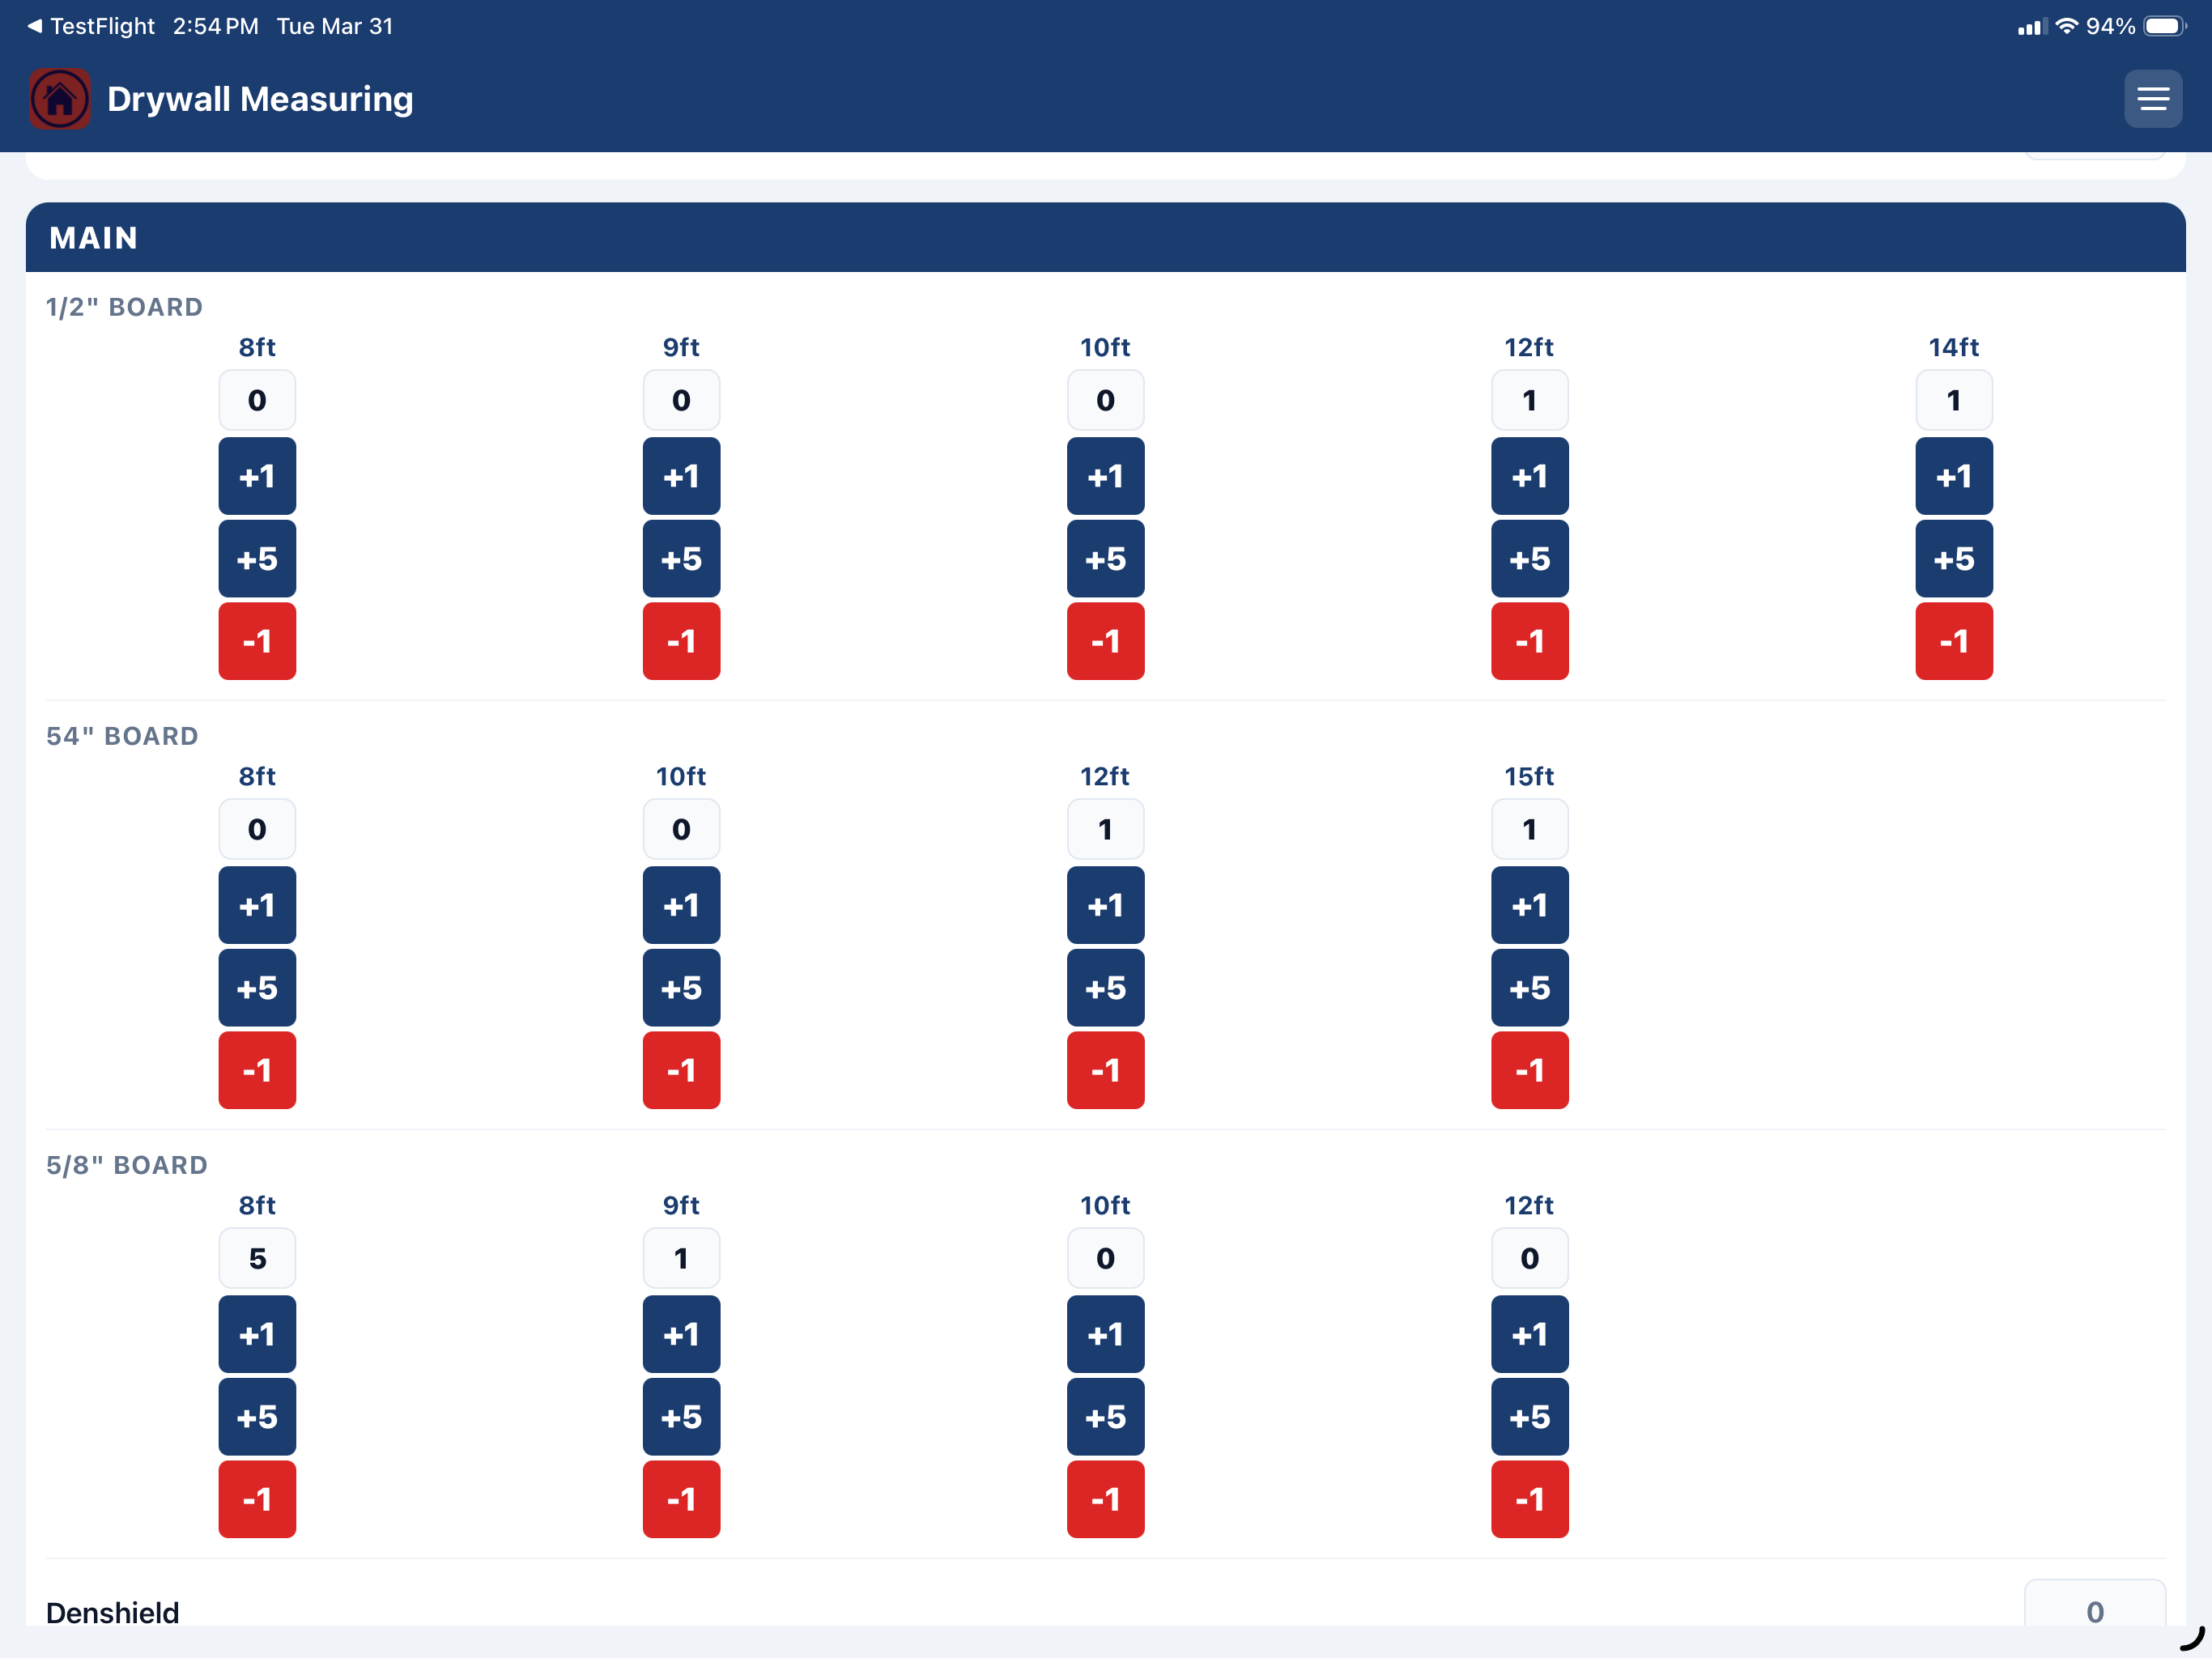Add 5 to 5/8" board 10ft
The image size is (2212, 1658).
(1105, 1417)
